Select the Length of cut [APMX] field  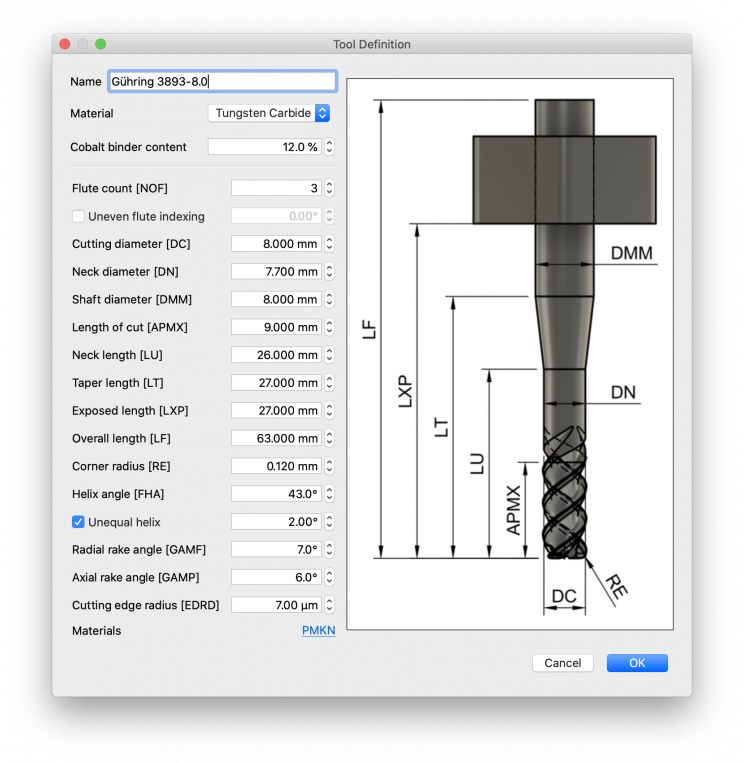[x=276, y=327]
